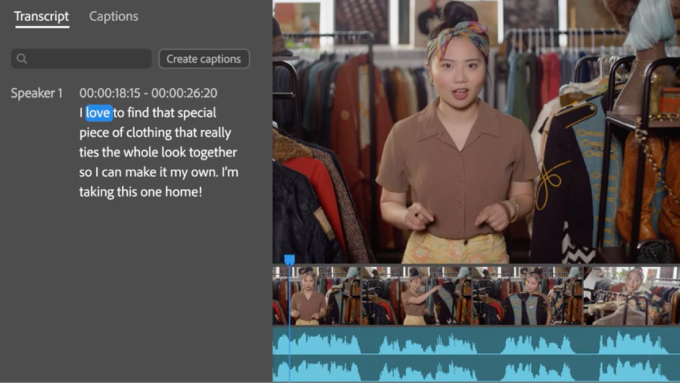The image size is (680, 383).
Task: Click the word "clothing" in transcript
Action: [x=149, y=133]
